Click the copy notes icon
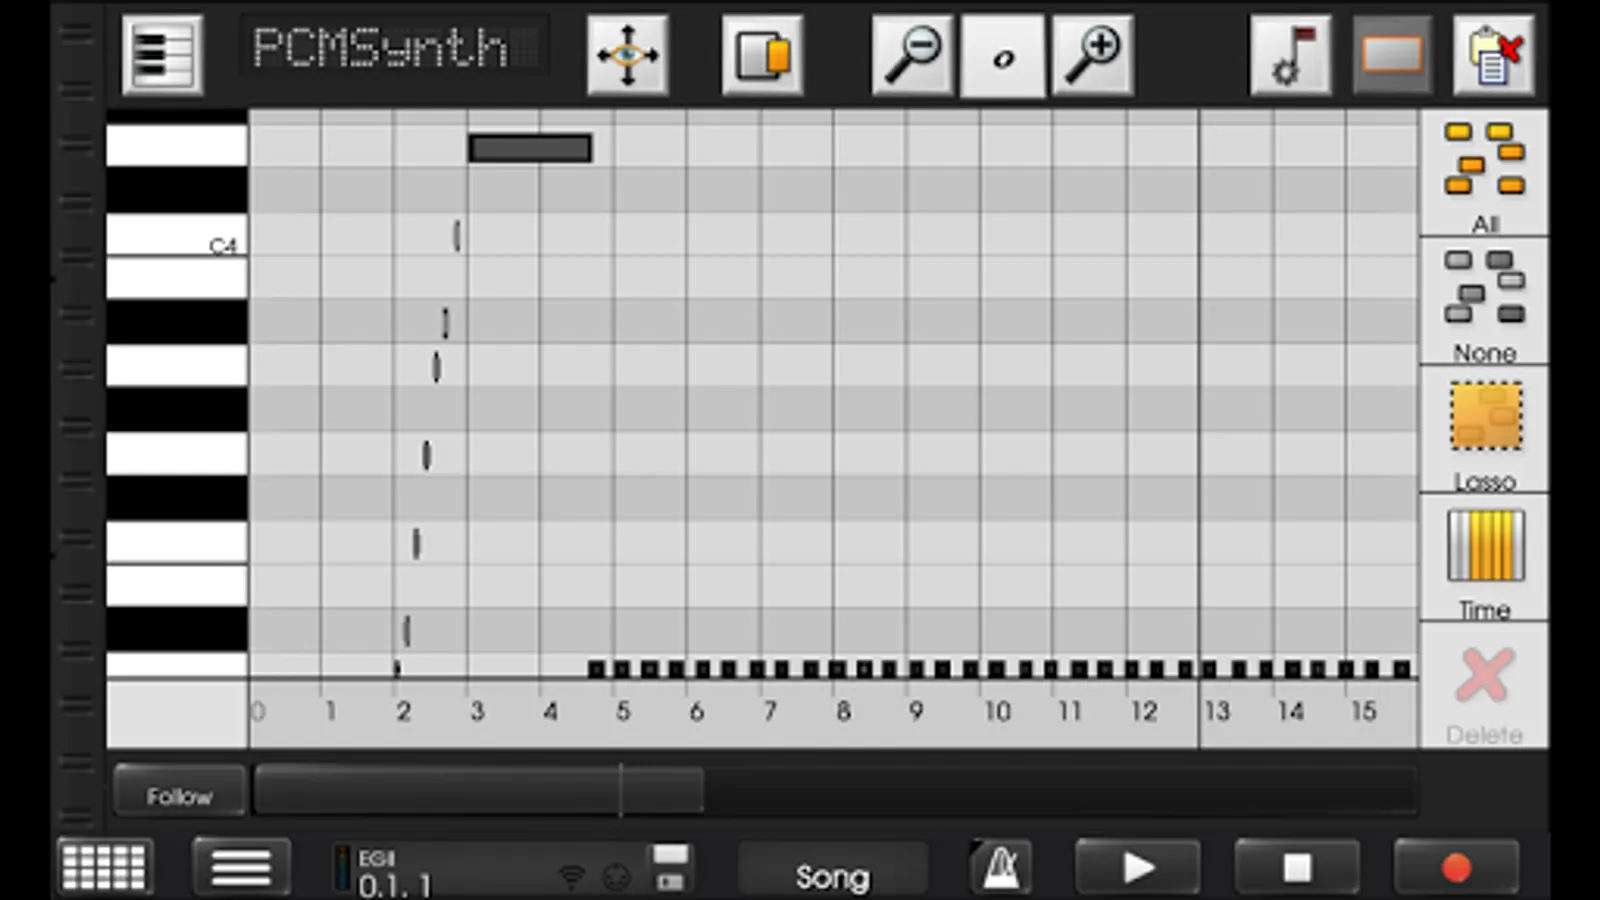This screenshot has width=1600, height=900. tap(762, 55)
